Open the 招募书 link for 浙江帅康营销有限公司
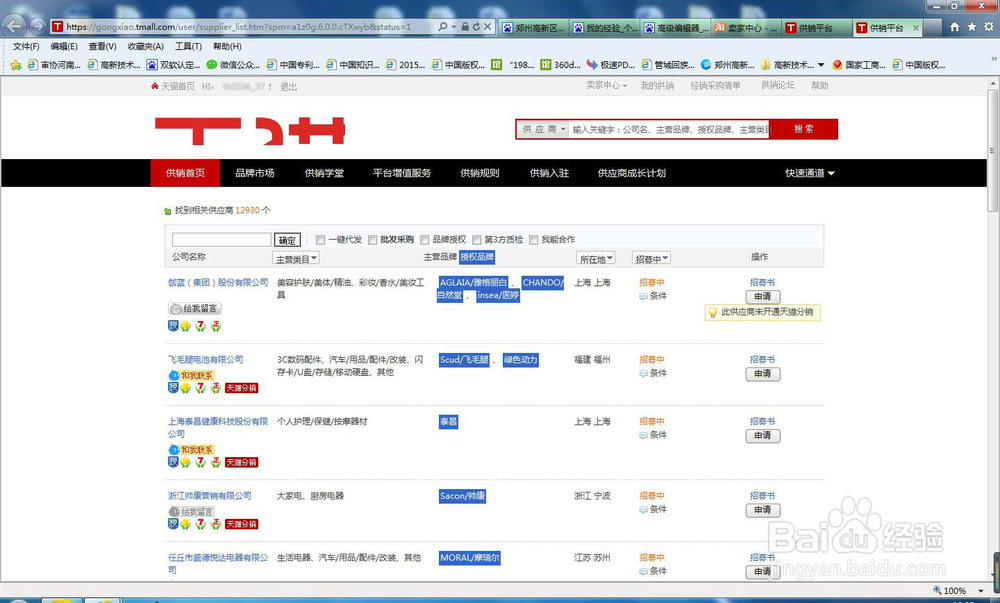This screenshot has width=1000, height=603. (x=762, y=496)
